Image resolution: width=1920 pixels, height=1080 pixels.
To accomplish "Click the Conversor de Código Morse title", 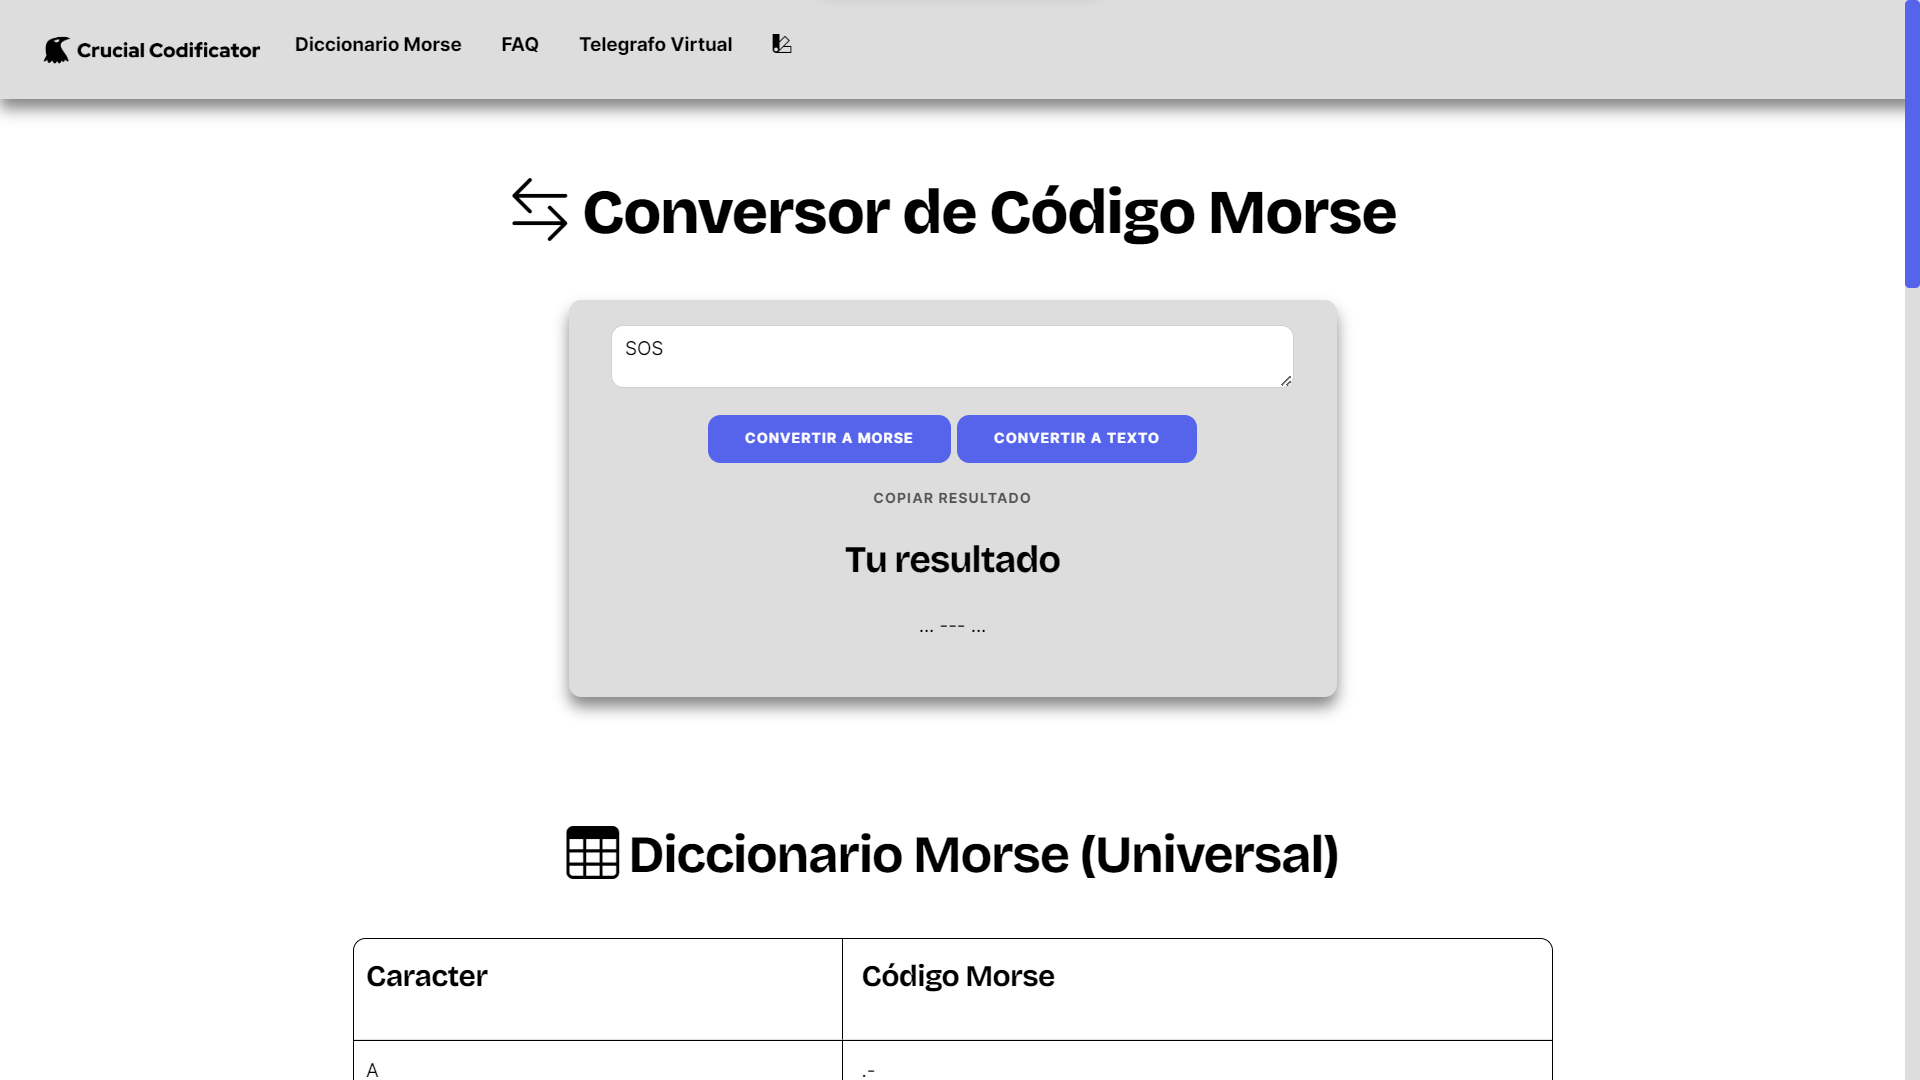I will (x=989, y=212).
